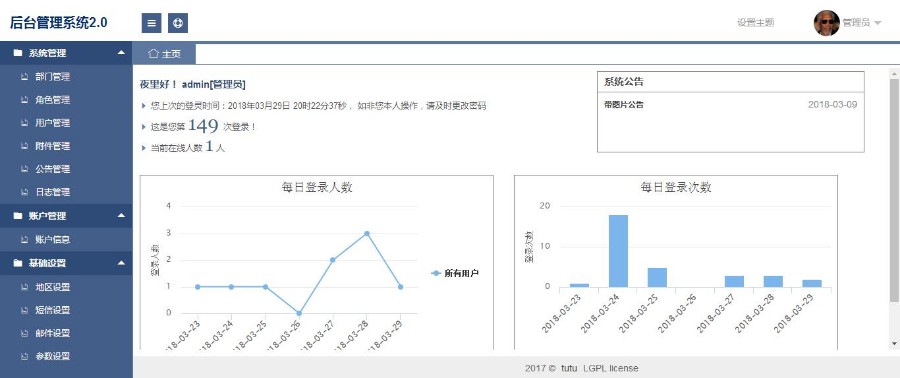Collapse the 系统管理 section arrow
The image size is (900, 378).
(121, 53)
